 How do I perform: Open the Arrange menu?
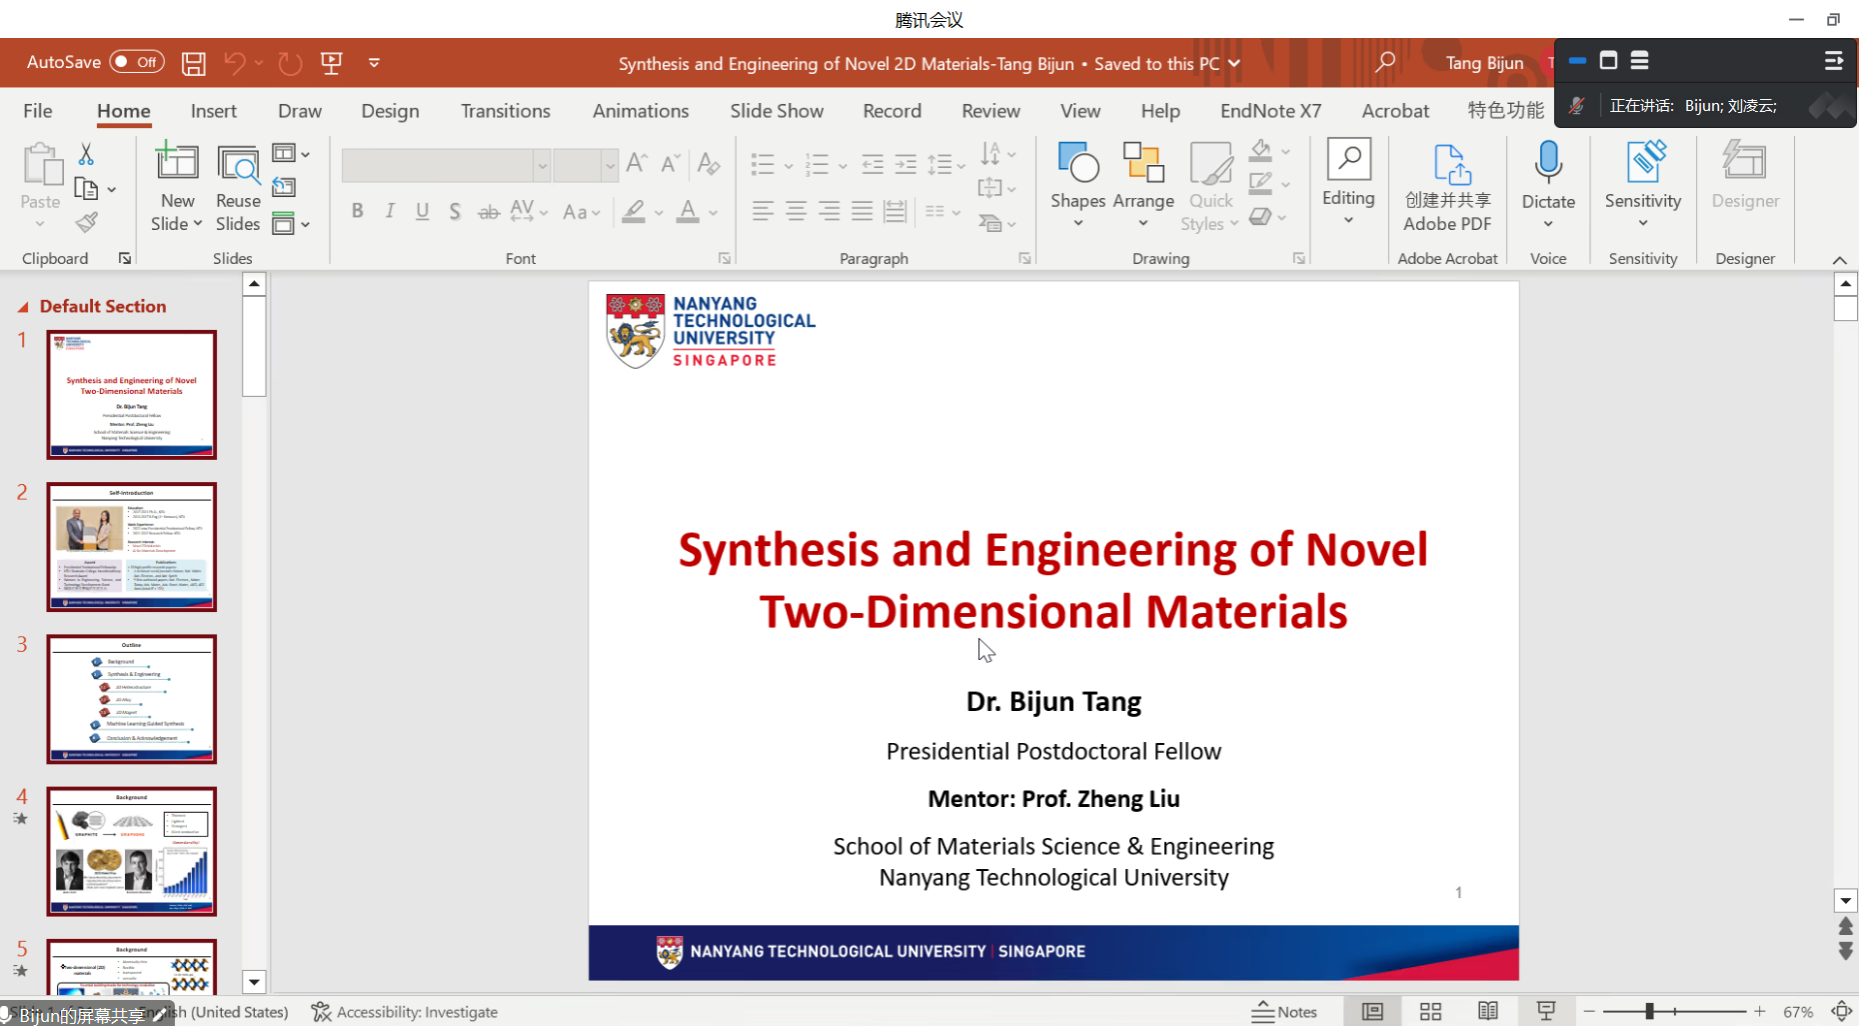coord(1143,184)
